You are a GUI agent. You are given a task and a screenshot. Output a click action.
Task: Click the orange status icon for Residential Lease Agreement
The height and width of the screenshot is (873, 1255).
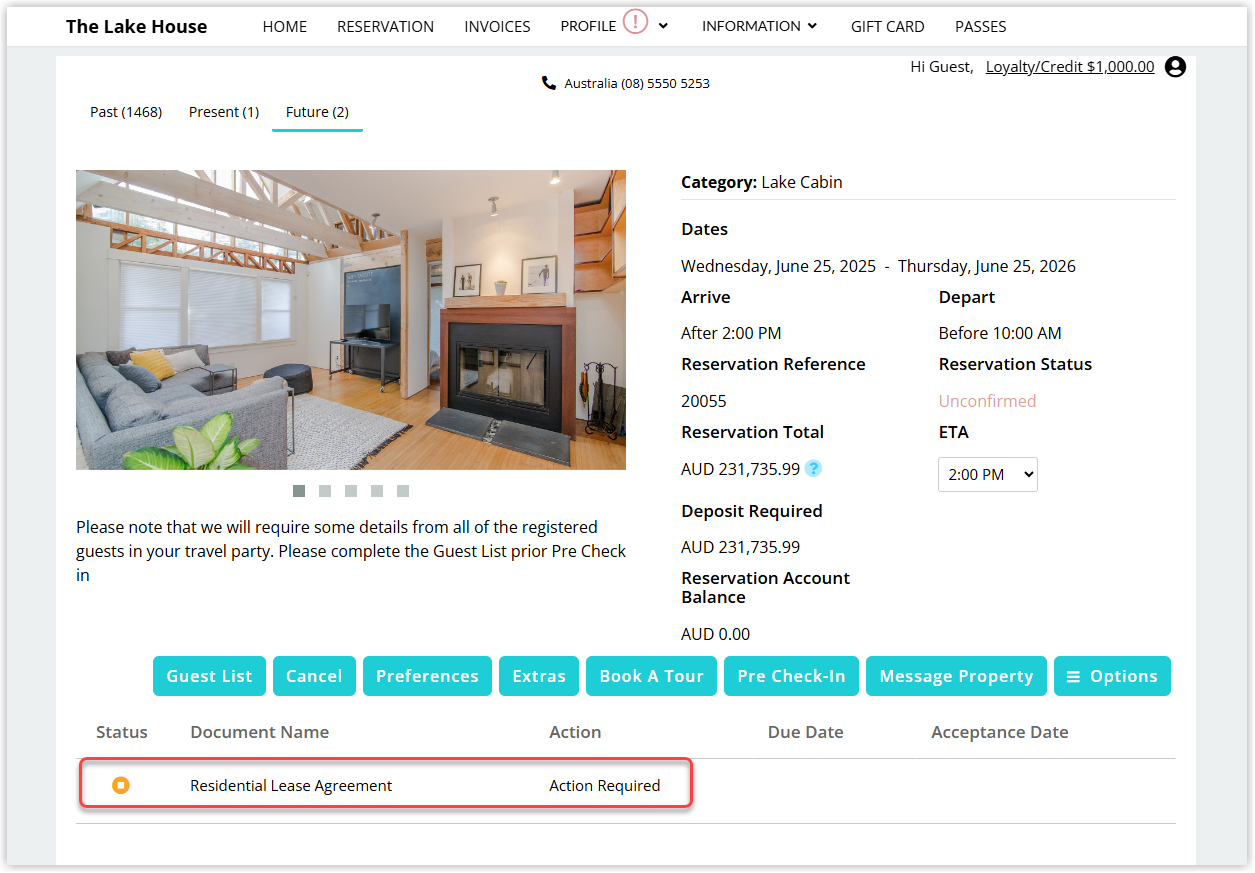pyautogui.click(x=121, y=785)
